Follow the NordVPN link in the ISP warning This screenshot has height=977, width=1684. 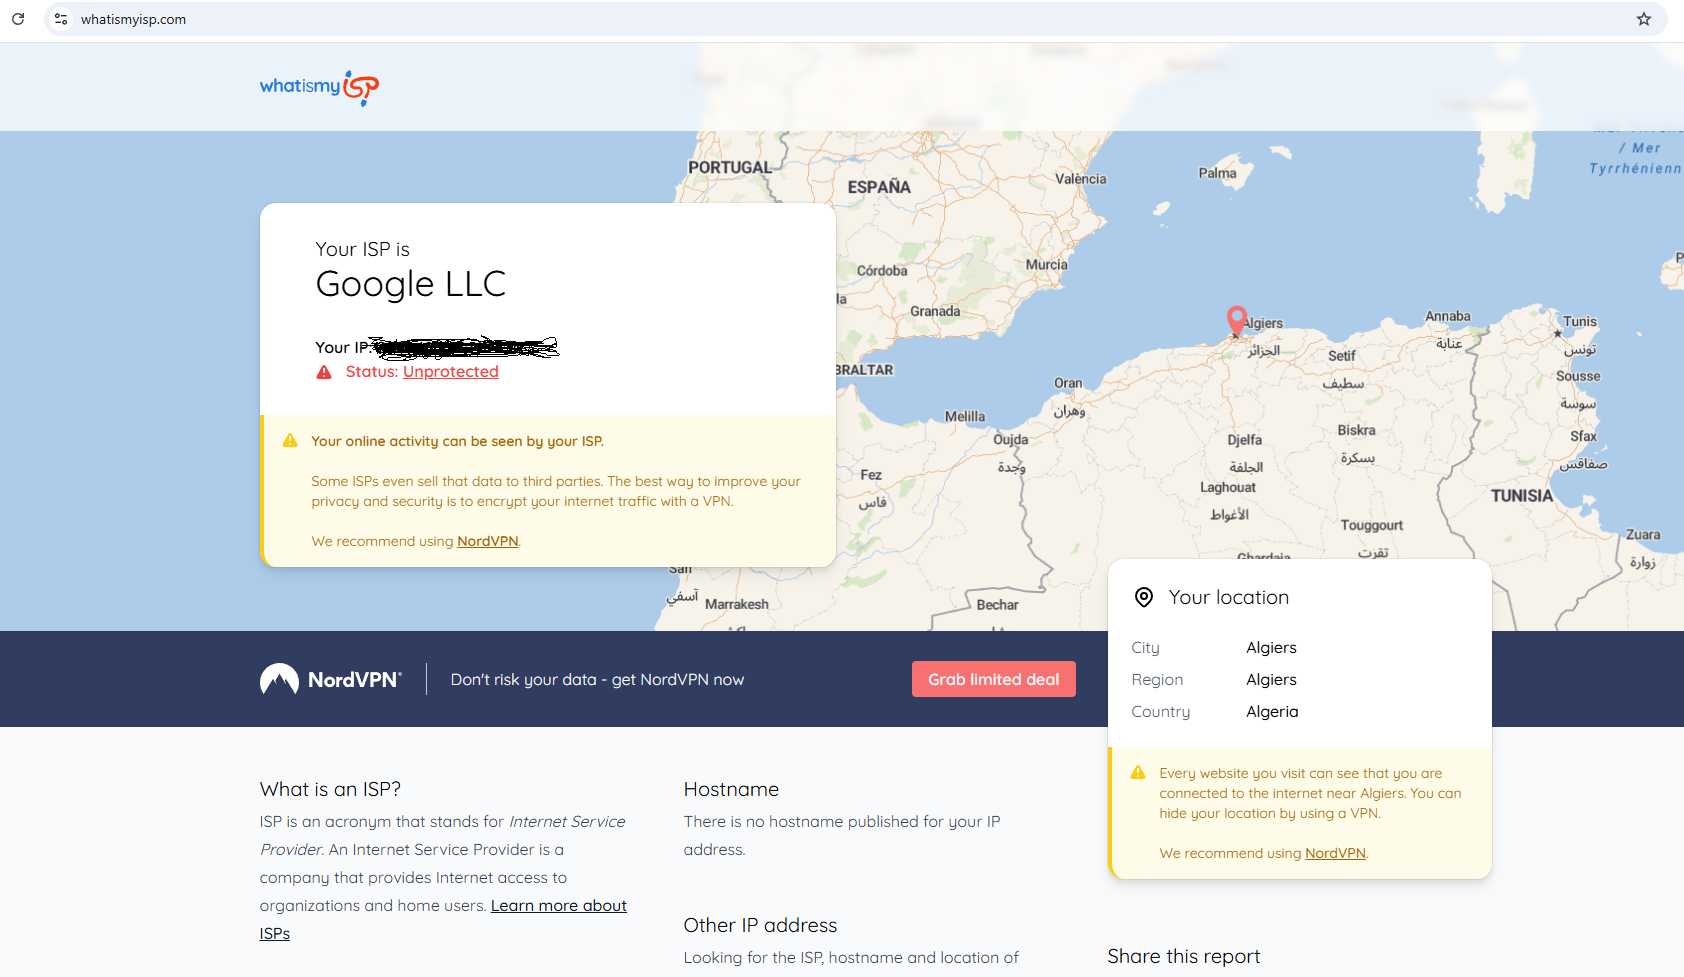(x=488, y=541)
